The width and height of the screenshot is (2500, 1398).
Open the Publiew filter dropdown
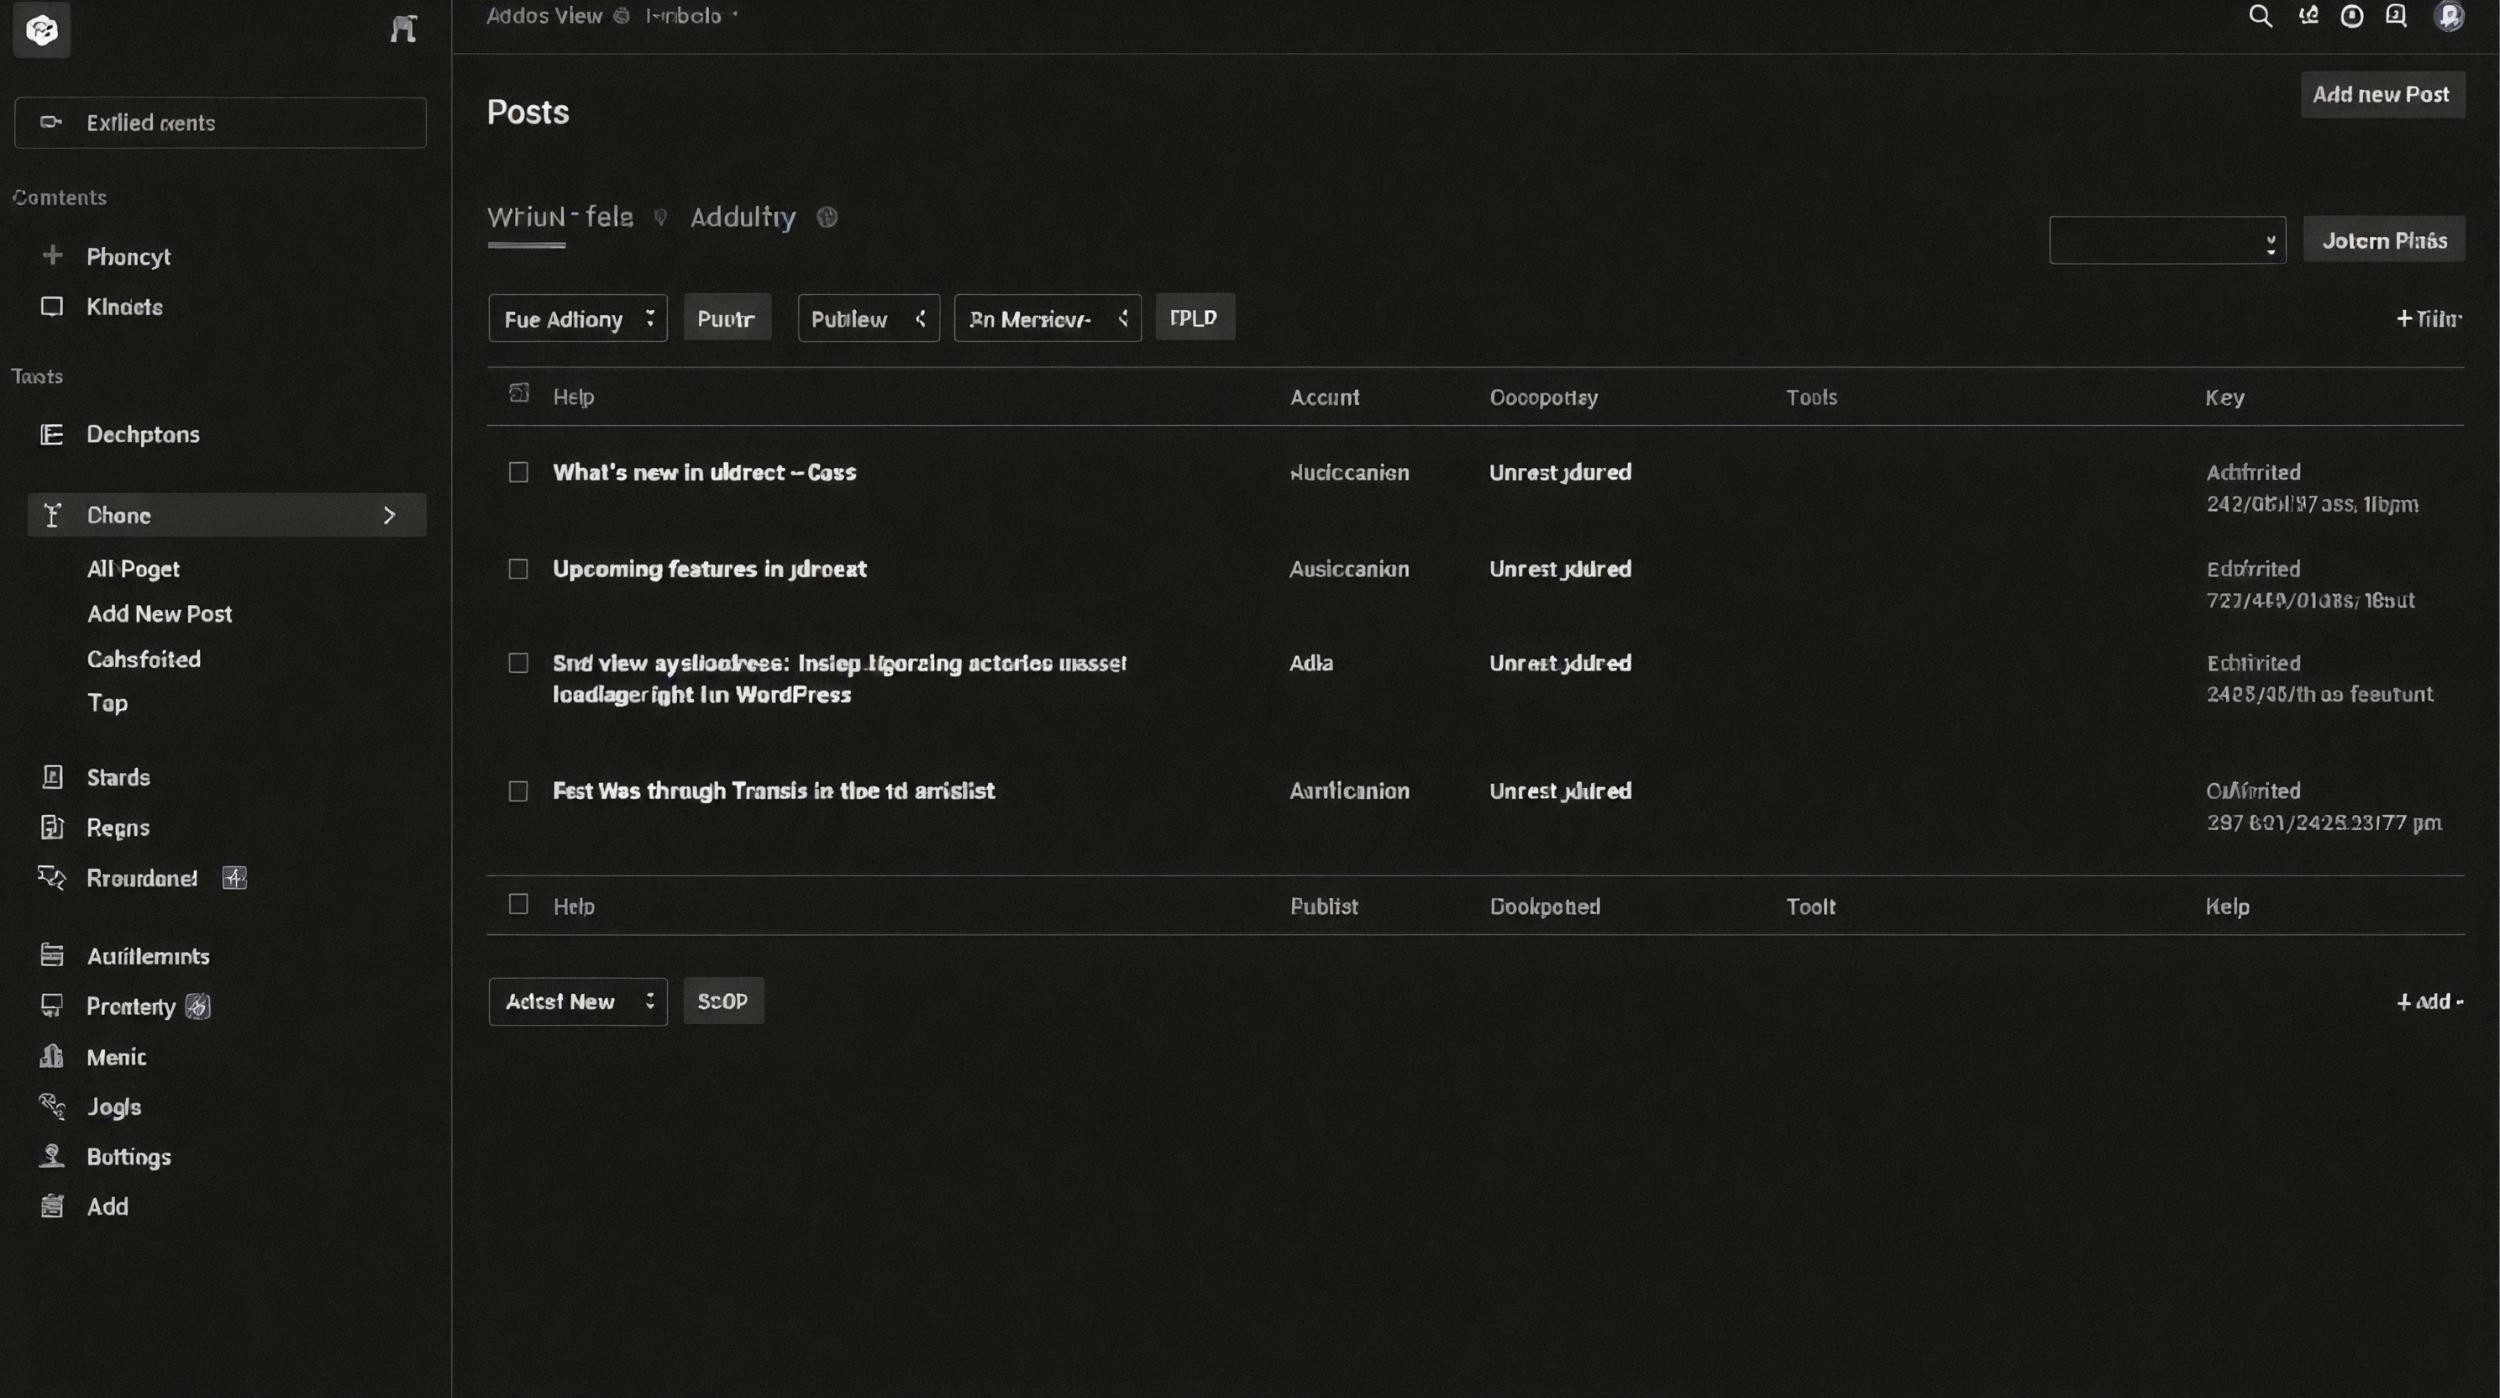[x=868, y=318]
